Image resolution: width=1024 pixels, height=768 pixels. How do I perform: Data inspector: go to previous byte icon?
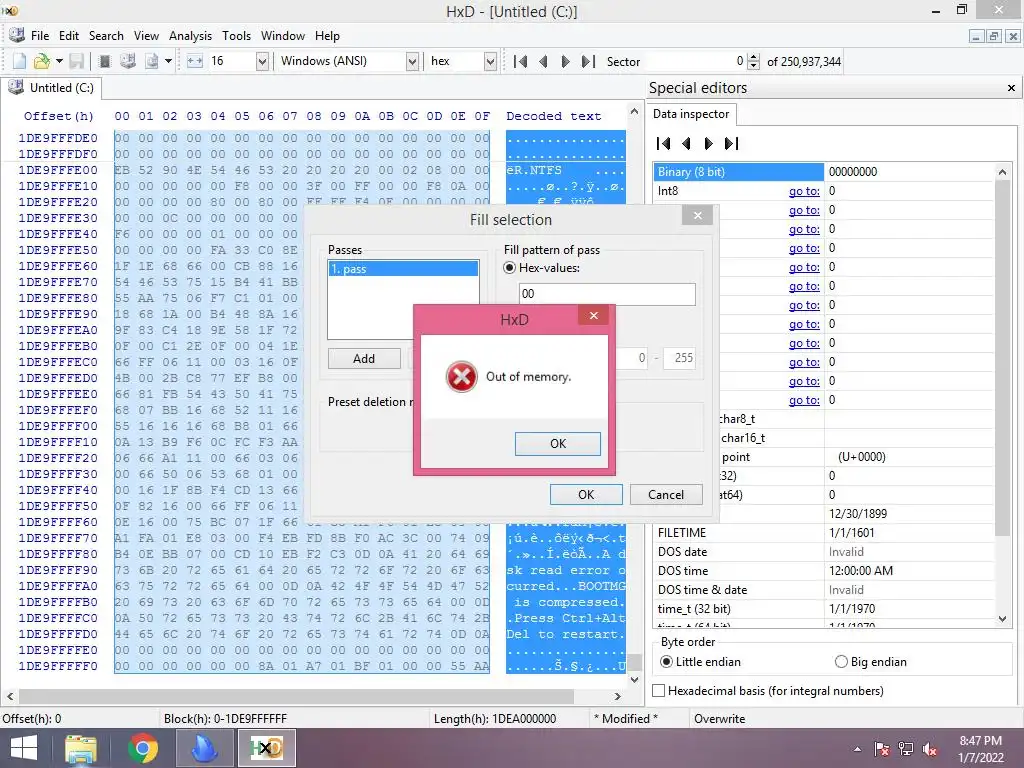point(686,144)
